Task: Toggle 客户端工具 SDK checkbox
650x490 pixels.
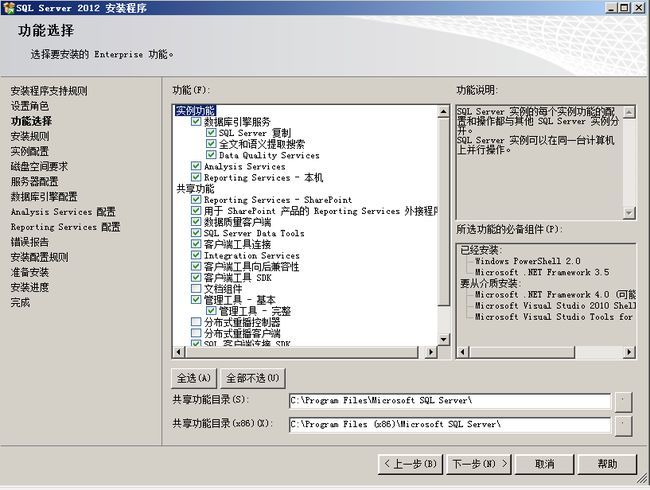Action: [x=196, y=277]
